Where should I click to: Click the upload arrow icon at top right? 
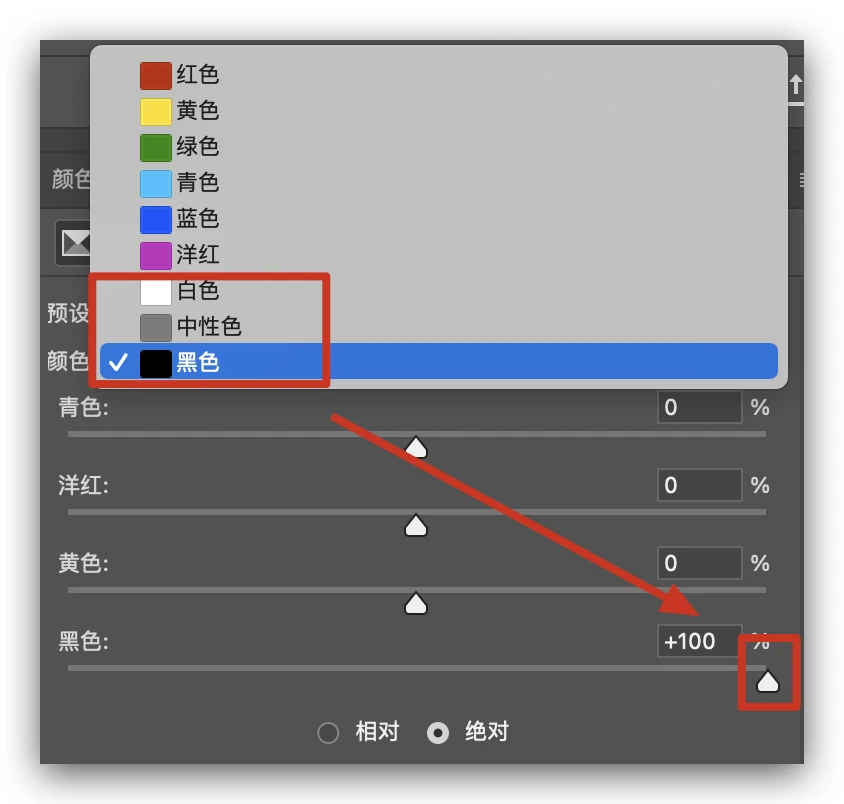point(796,85)
